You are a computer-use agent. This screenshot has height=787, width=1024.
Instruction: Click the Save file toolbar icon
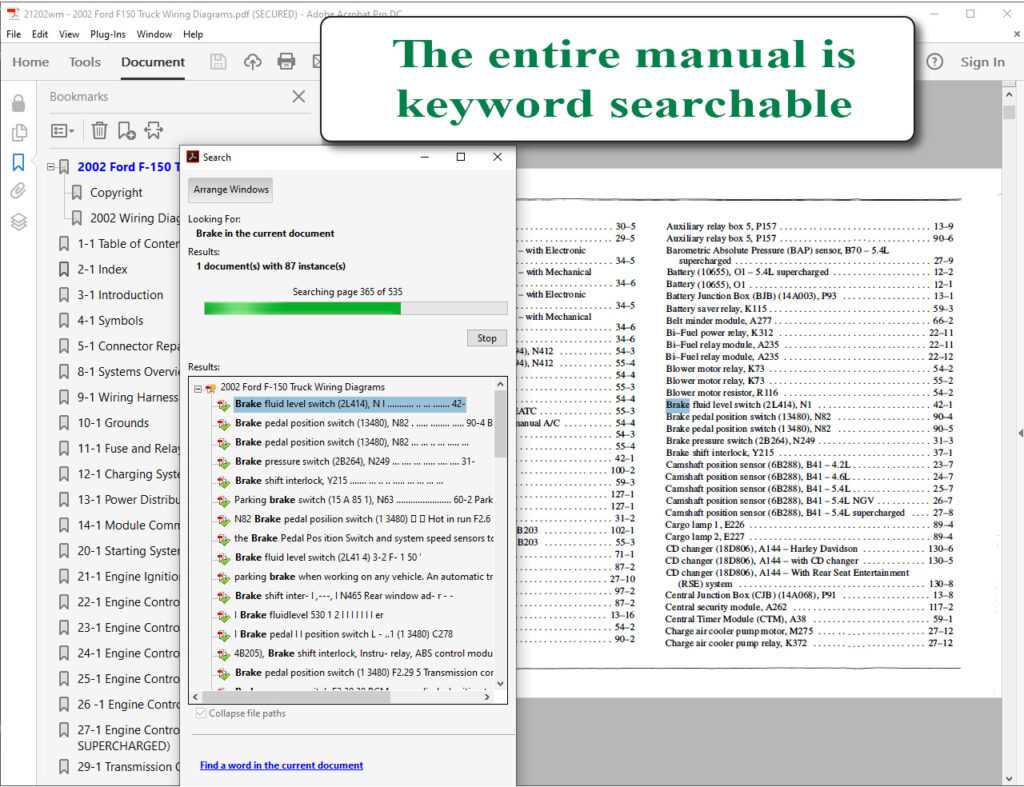(218, 62)
